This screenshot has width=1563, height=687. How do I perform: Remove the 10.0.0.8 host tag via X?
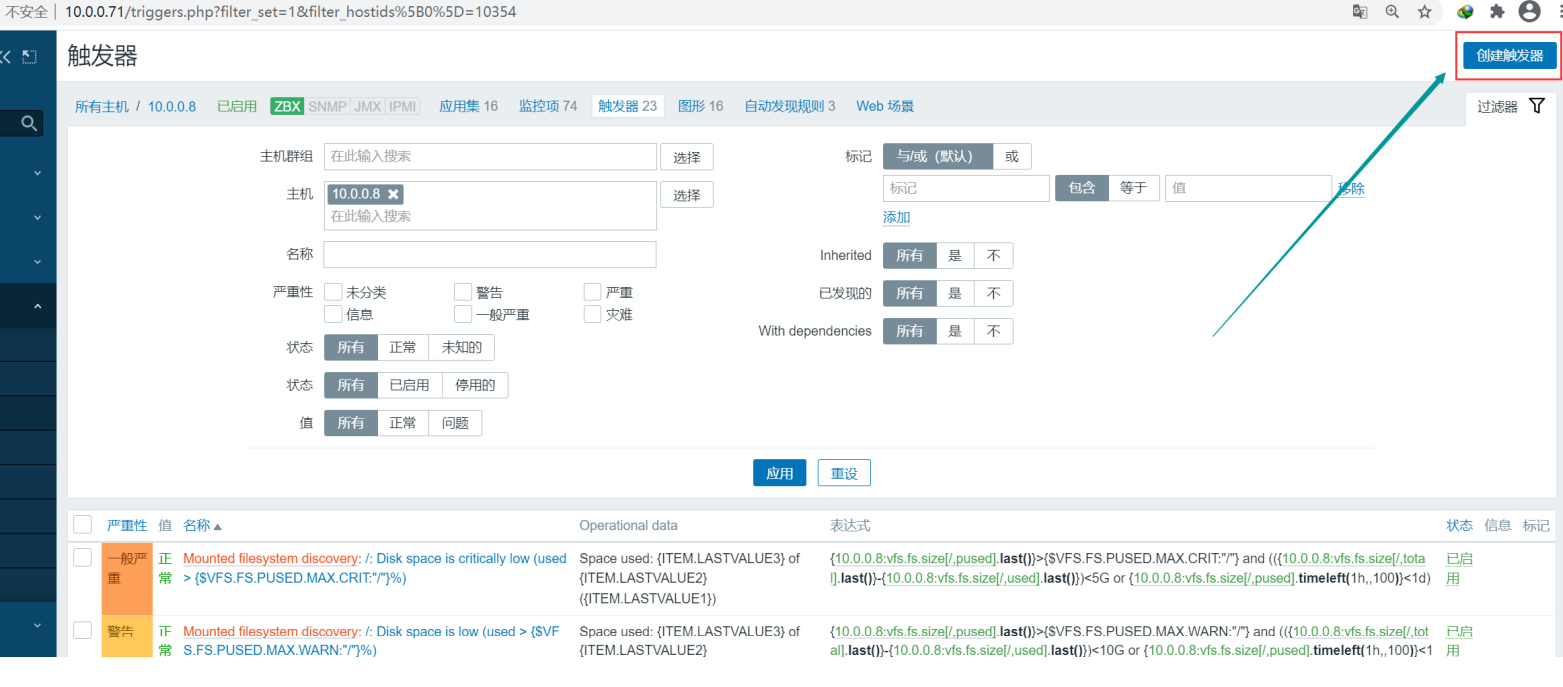coord(394,194)
